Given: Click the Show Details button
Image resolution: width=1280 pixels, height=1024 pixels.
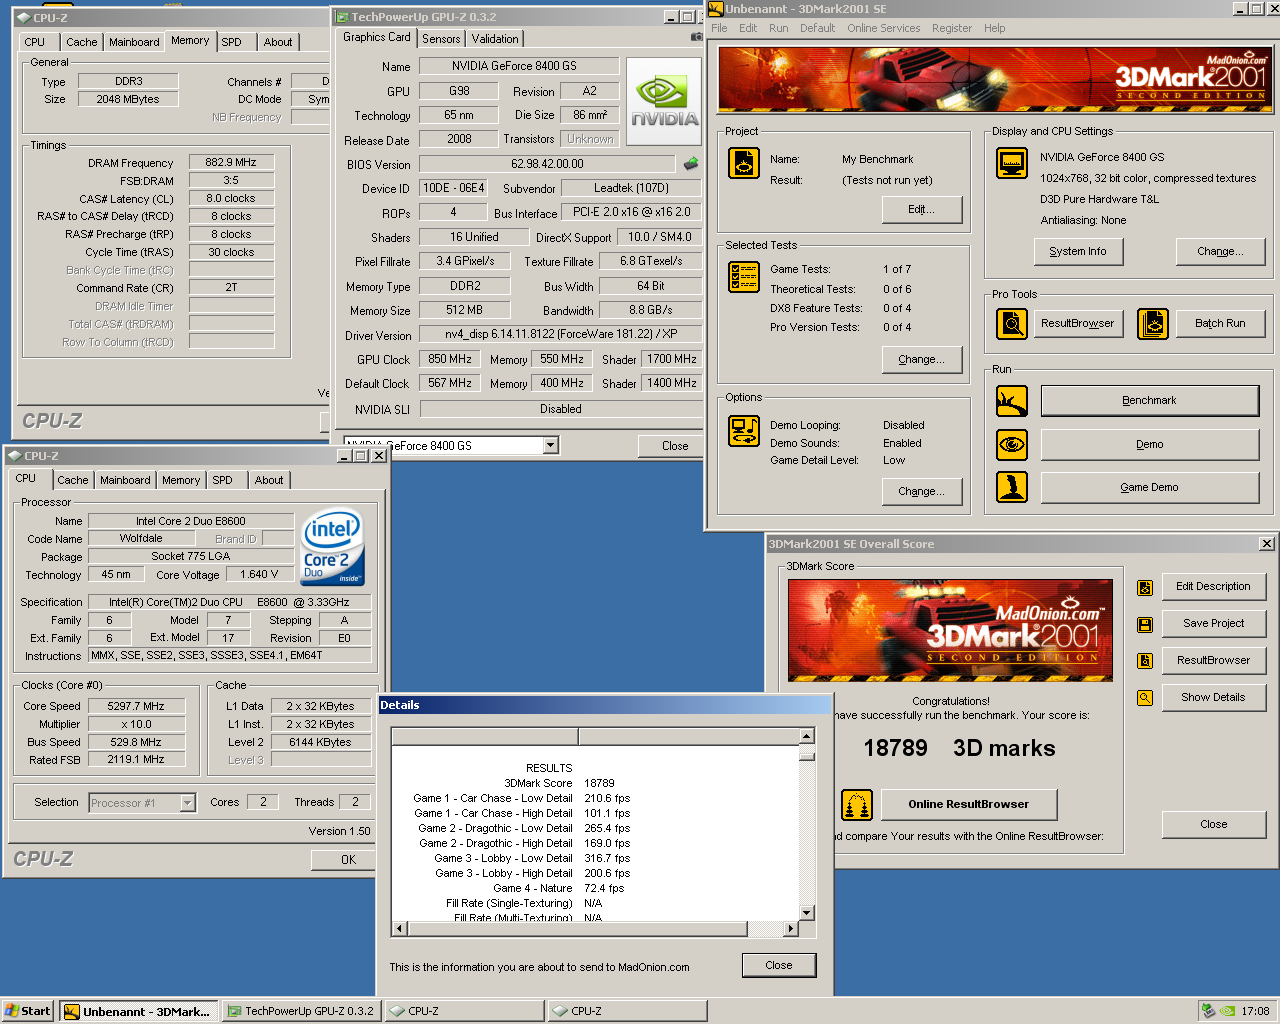Looking at the screenshot, I should coord(1213,698).
